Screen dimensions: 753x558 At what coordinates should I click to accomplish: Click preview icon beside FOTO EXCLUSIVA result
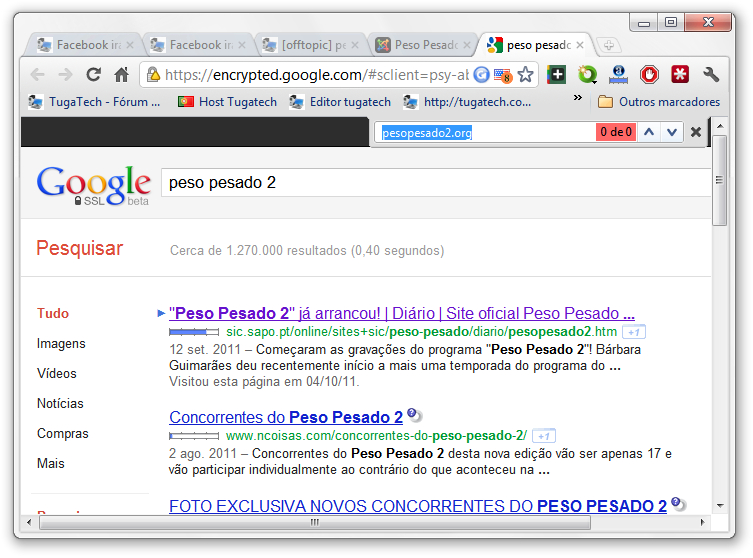678,504
